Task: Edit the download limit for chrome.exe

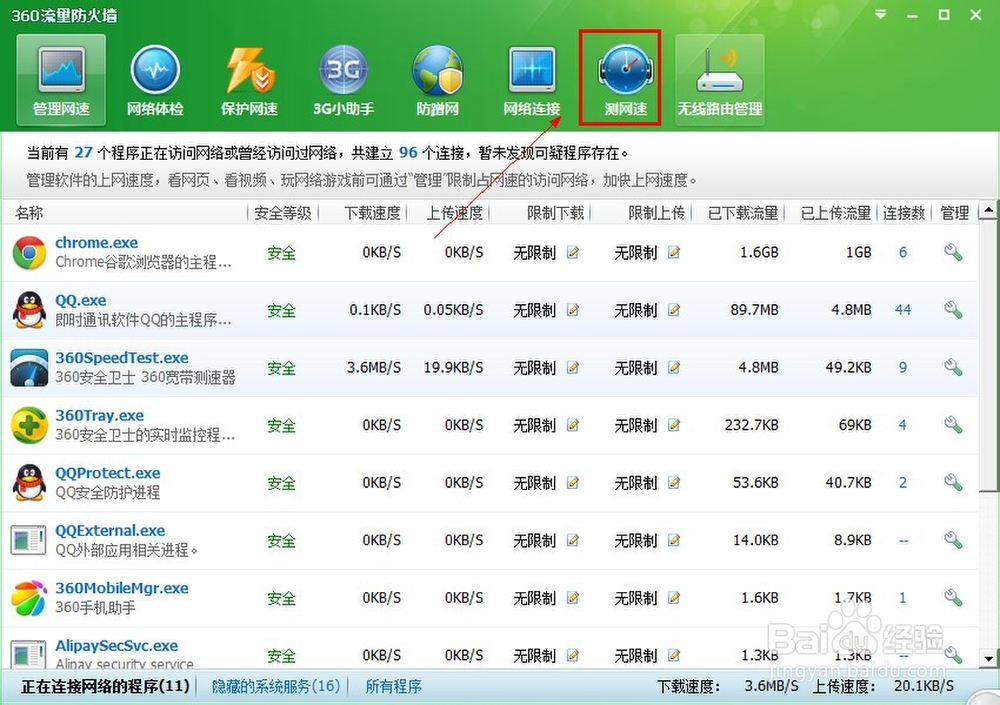Action: [570, 253]
